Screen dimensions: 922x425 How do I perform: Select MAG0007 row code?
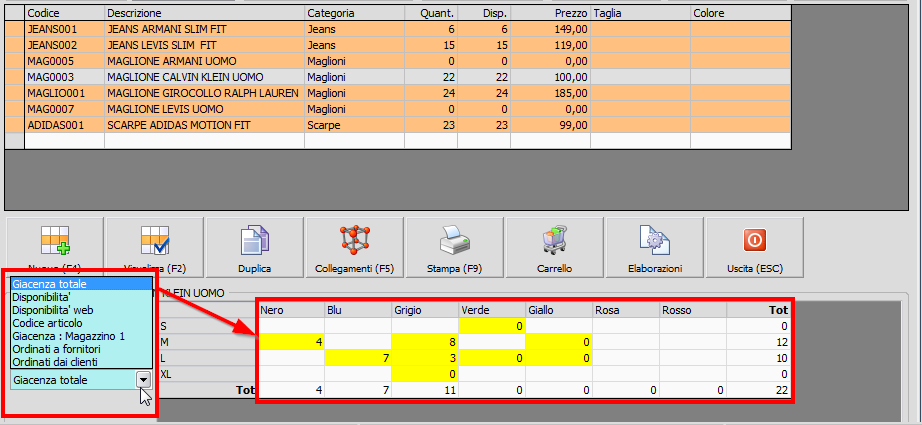65,109
